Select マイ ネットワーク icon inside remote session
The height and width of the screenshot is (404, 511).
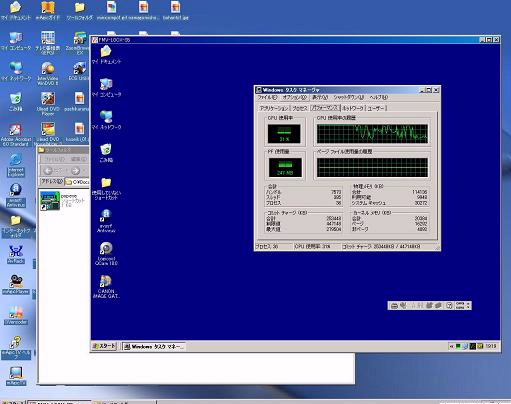pos(106,120)
